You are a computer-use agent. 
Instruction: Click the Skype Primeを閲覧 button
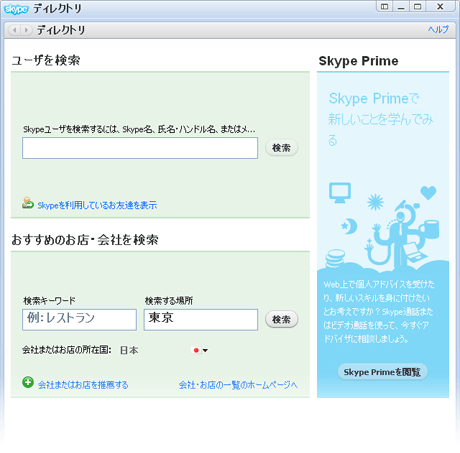point(382,372)
